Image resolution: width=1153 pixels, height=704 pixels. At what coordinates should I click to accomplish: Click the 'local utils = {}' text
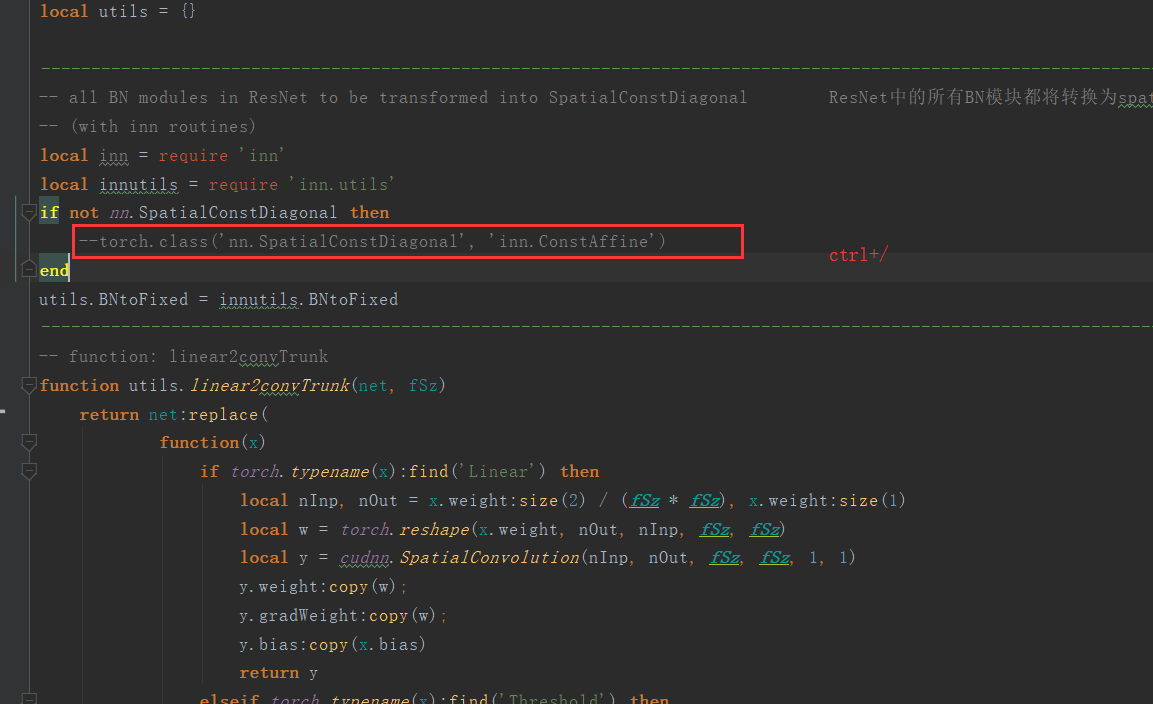click(x=118, y=11)
